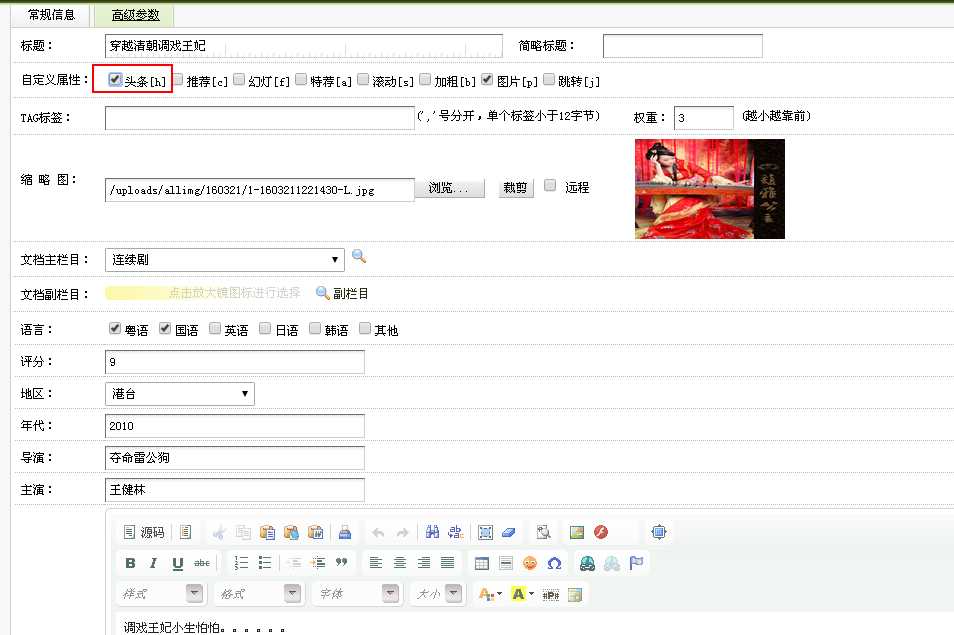The height and width of the screenshot is (635, 954).
Task: Click the Paste from Word icon
Action: pyautogui.click(x=316, y=533)
